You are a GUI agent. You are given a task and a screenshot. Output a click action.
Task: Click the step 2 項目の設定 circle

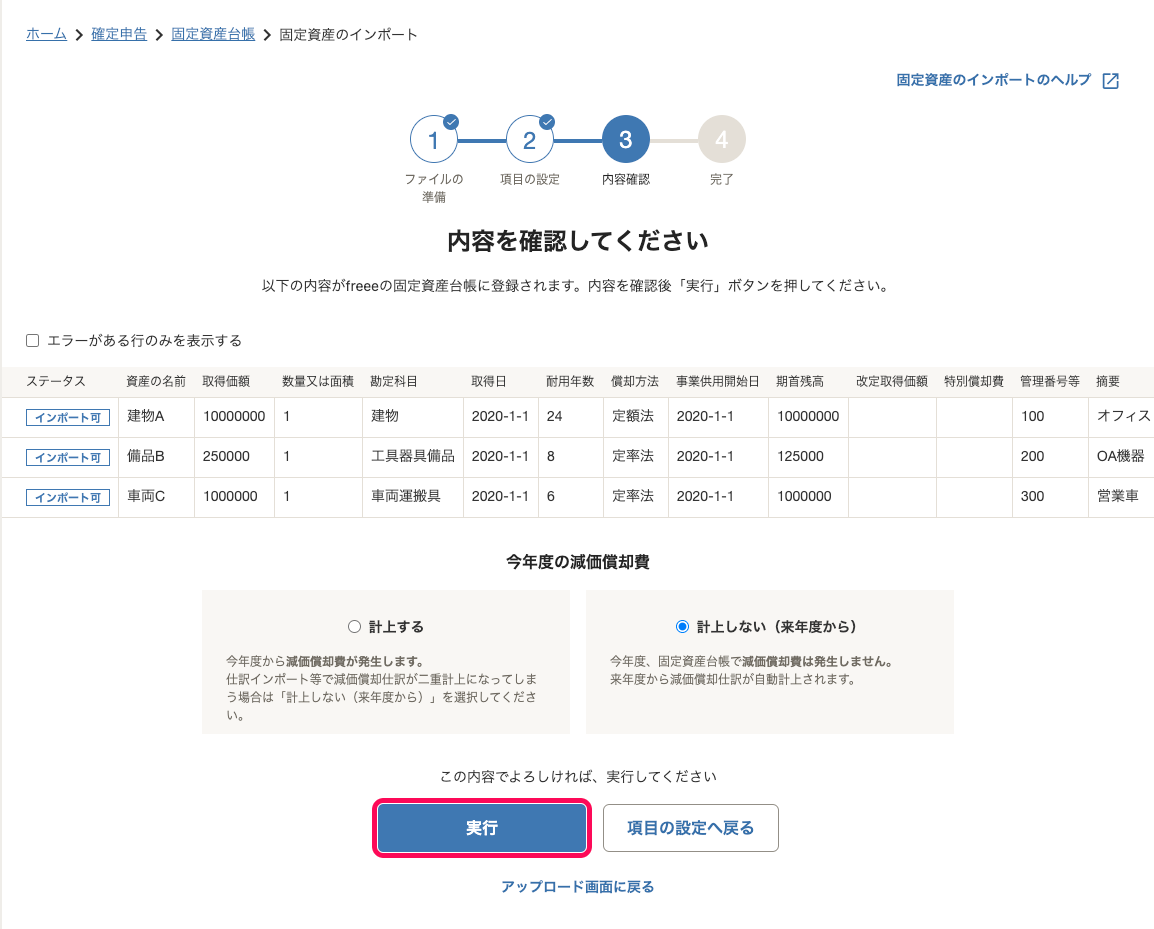tap(530, 139)
